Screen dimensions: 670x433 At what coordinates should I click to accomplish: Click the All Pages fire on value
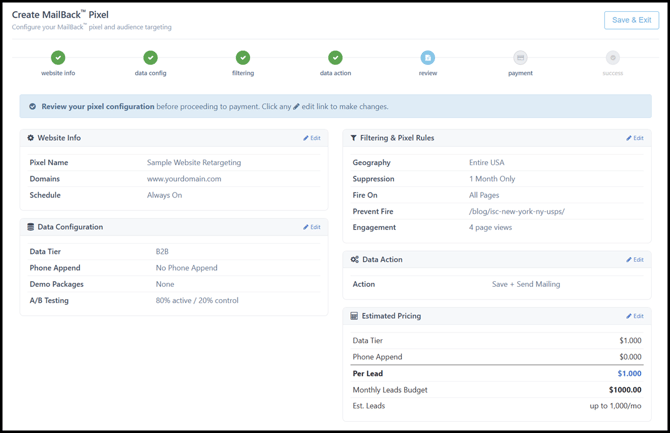click(x=484, y=195)
